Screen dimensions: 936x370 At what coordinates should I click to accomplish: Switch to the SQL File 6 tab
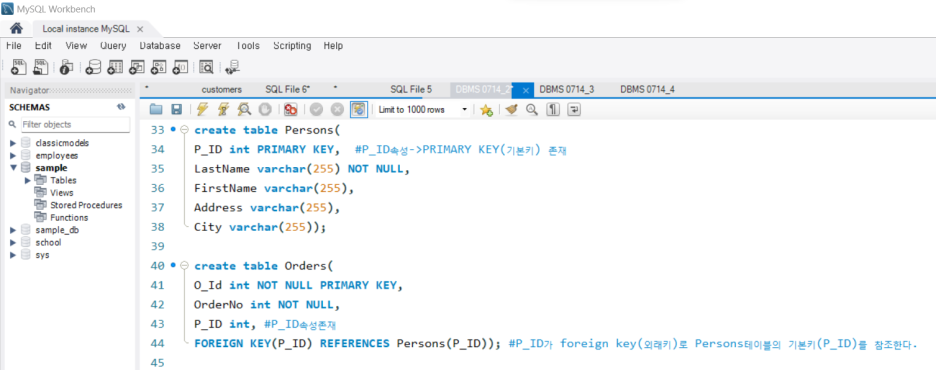tap(288, 90)
